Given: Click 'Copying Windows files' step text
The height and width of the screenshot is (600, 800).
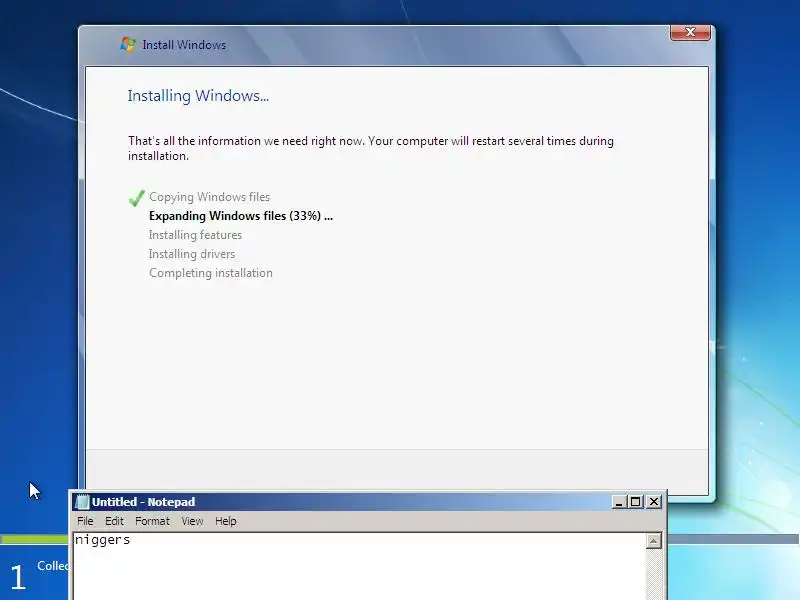Looking at the screenshot, I should (x=209, y=197).
